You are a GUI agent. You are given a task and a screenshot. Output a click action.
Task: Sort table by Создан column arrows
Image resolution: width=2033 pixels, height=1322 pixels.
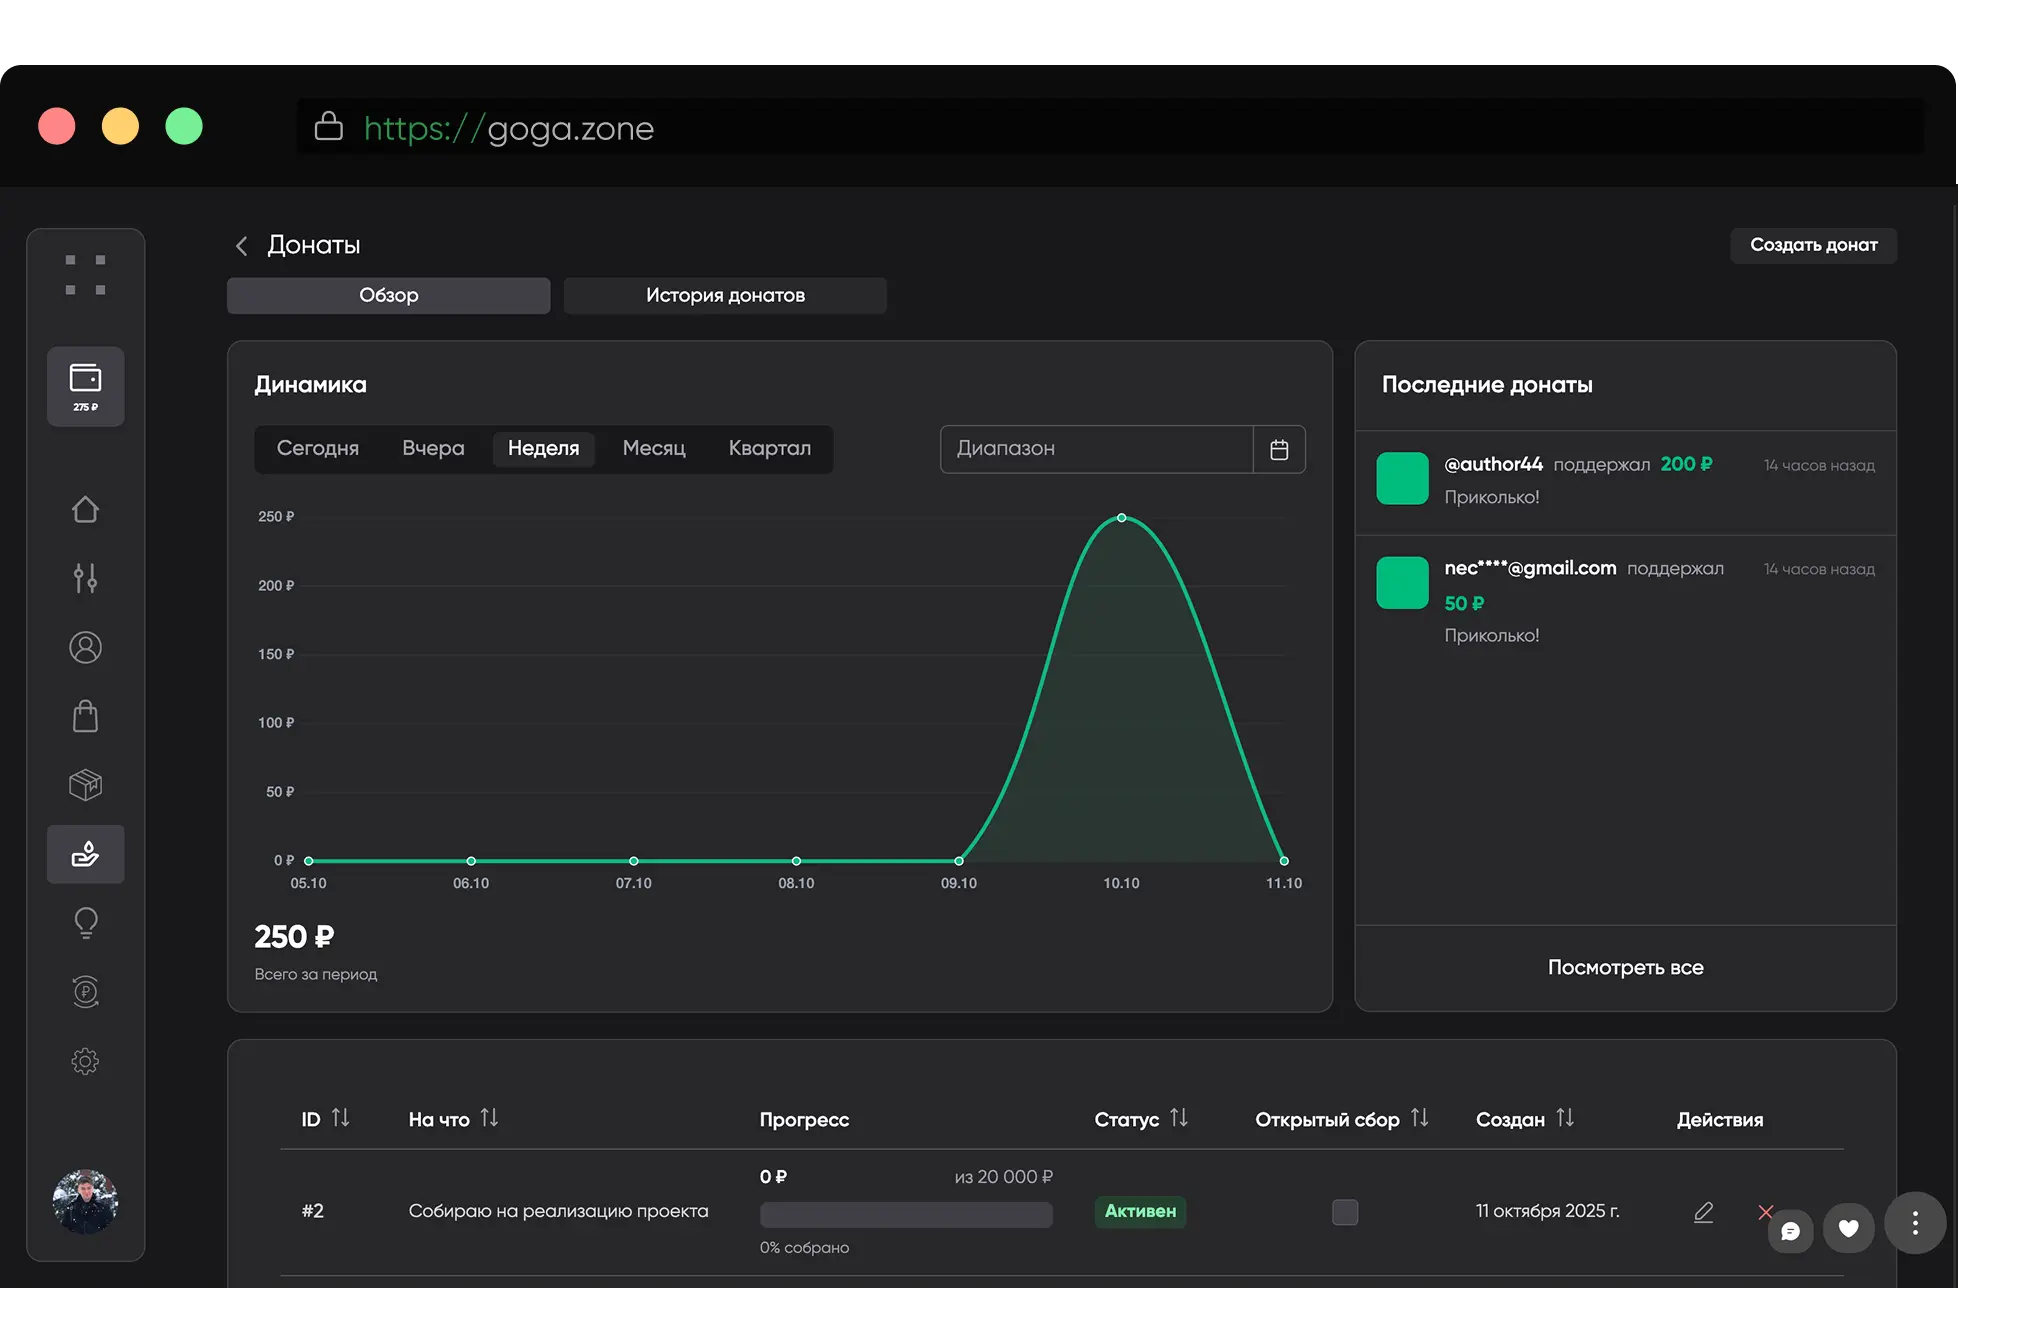point(1565,1118)
